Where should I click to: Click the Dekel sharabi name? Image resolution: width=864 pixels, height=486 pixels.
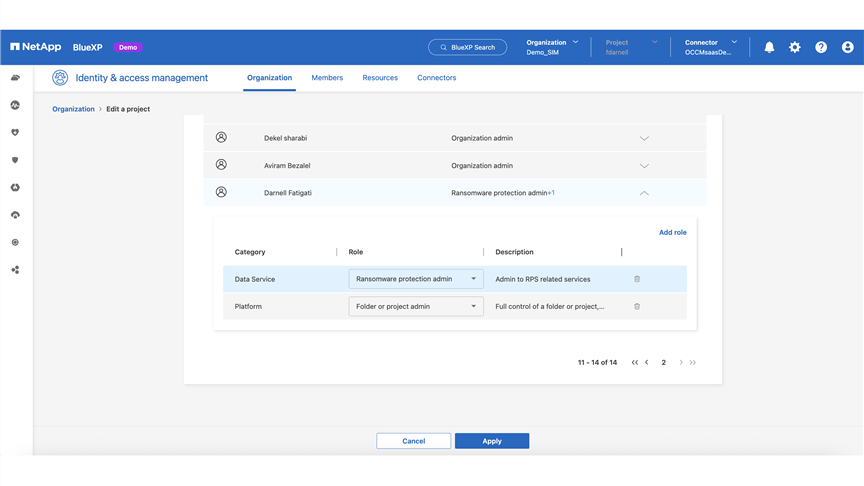pyautogui.click(x=285, y=138)
